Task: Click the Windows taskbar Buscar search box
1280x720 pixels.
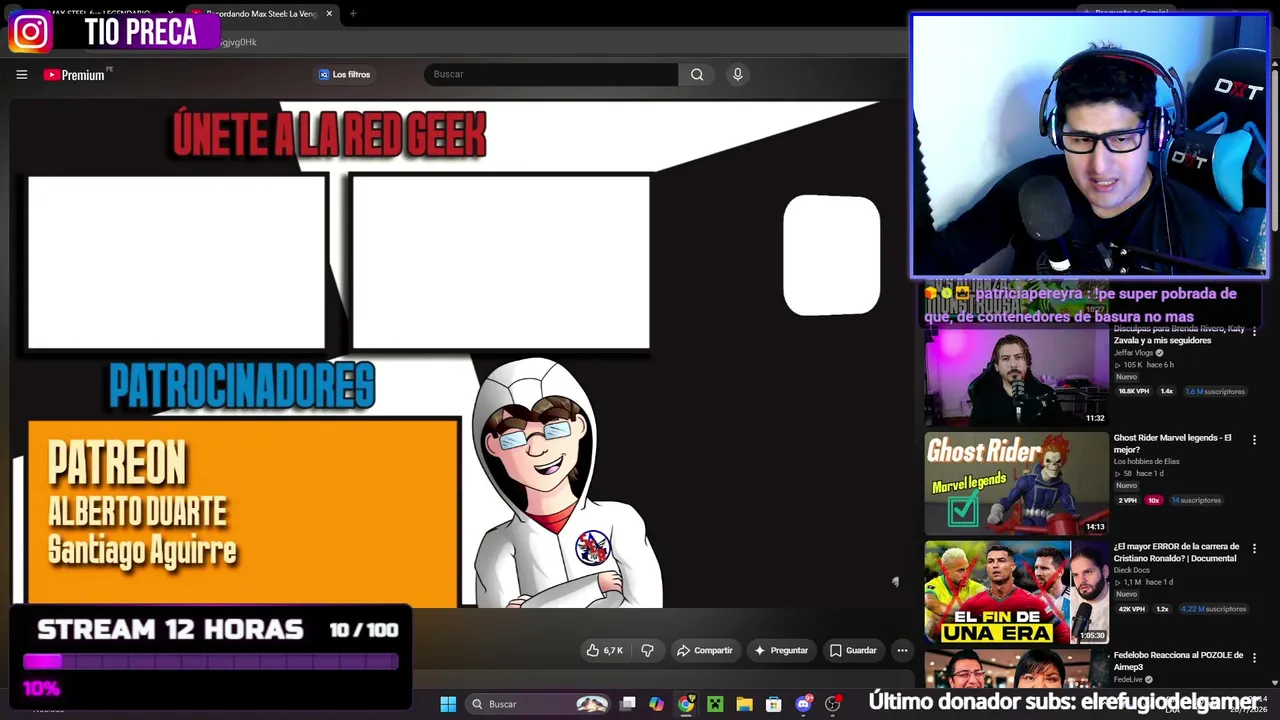Action: click(x=540, y=704)
